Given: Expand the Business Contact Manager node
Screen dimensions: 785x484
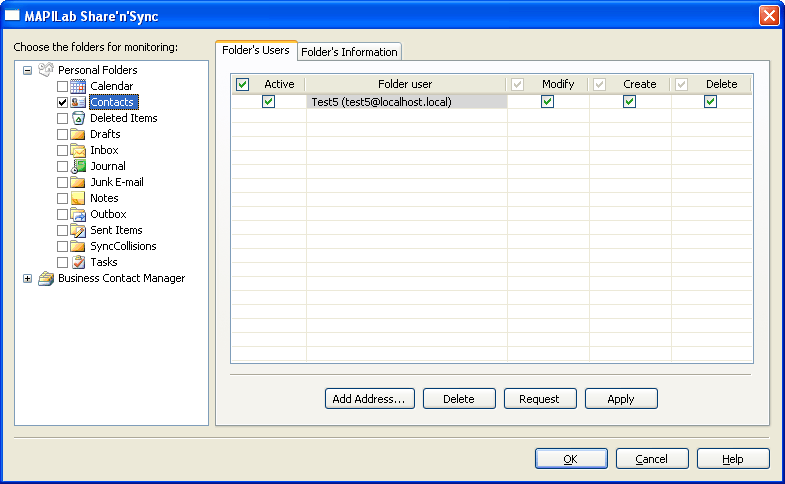Looking at the screenshot, I should pyautogui.click(x=28, y=279).
